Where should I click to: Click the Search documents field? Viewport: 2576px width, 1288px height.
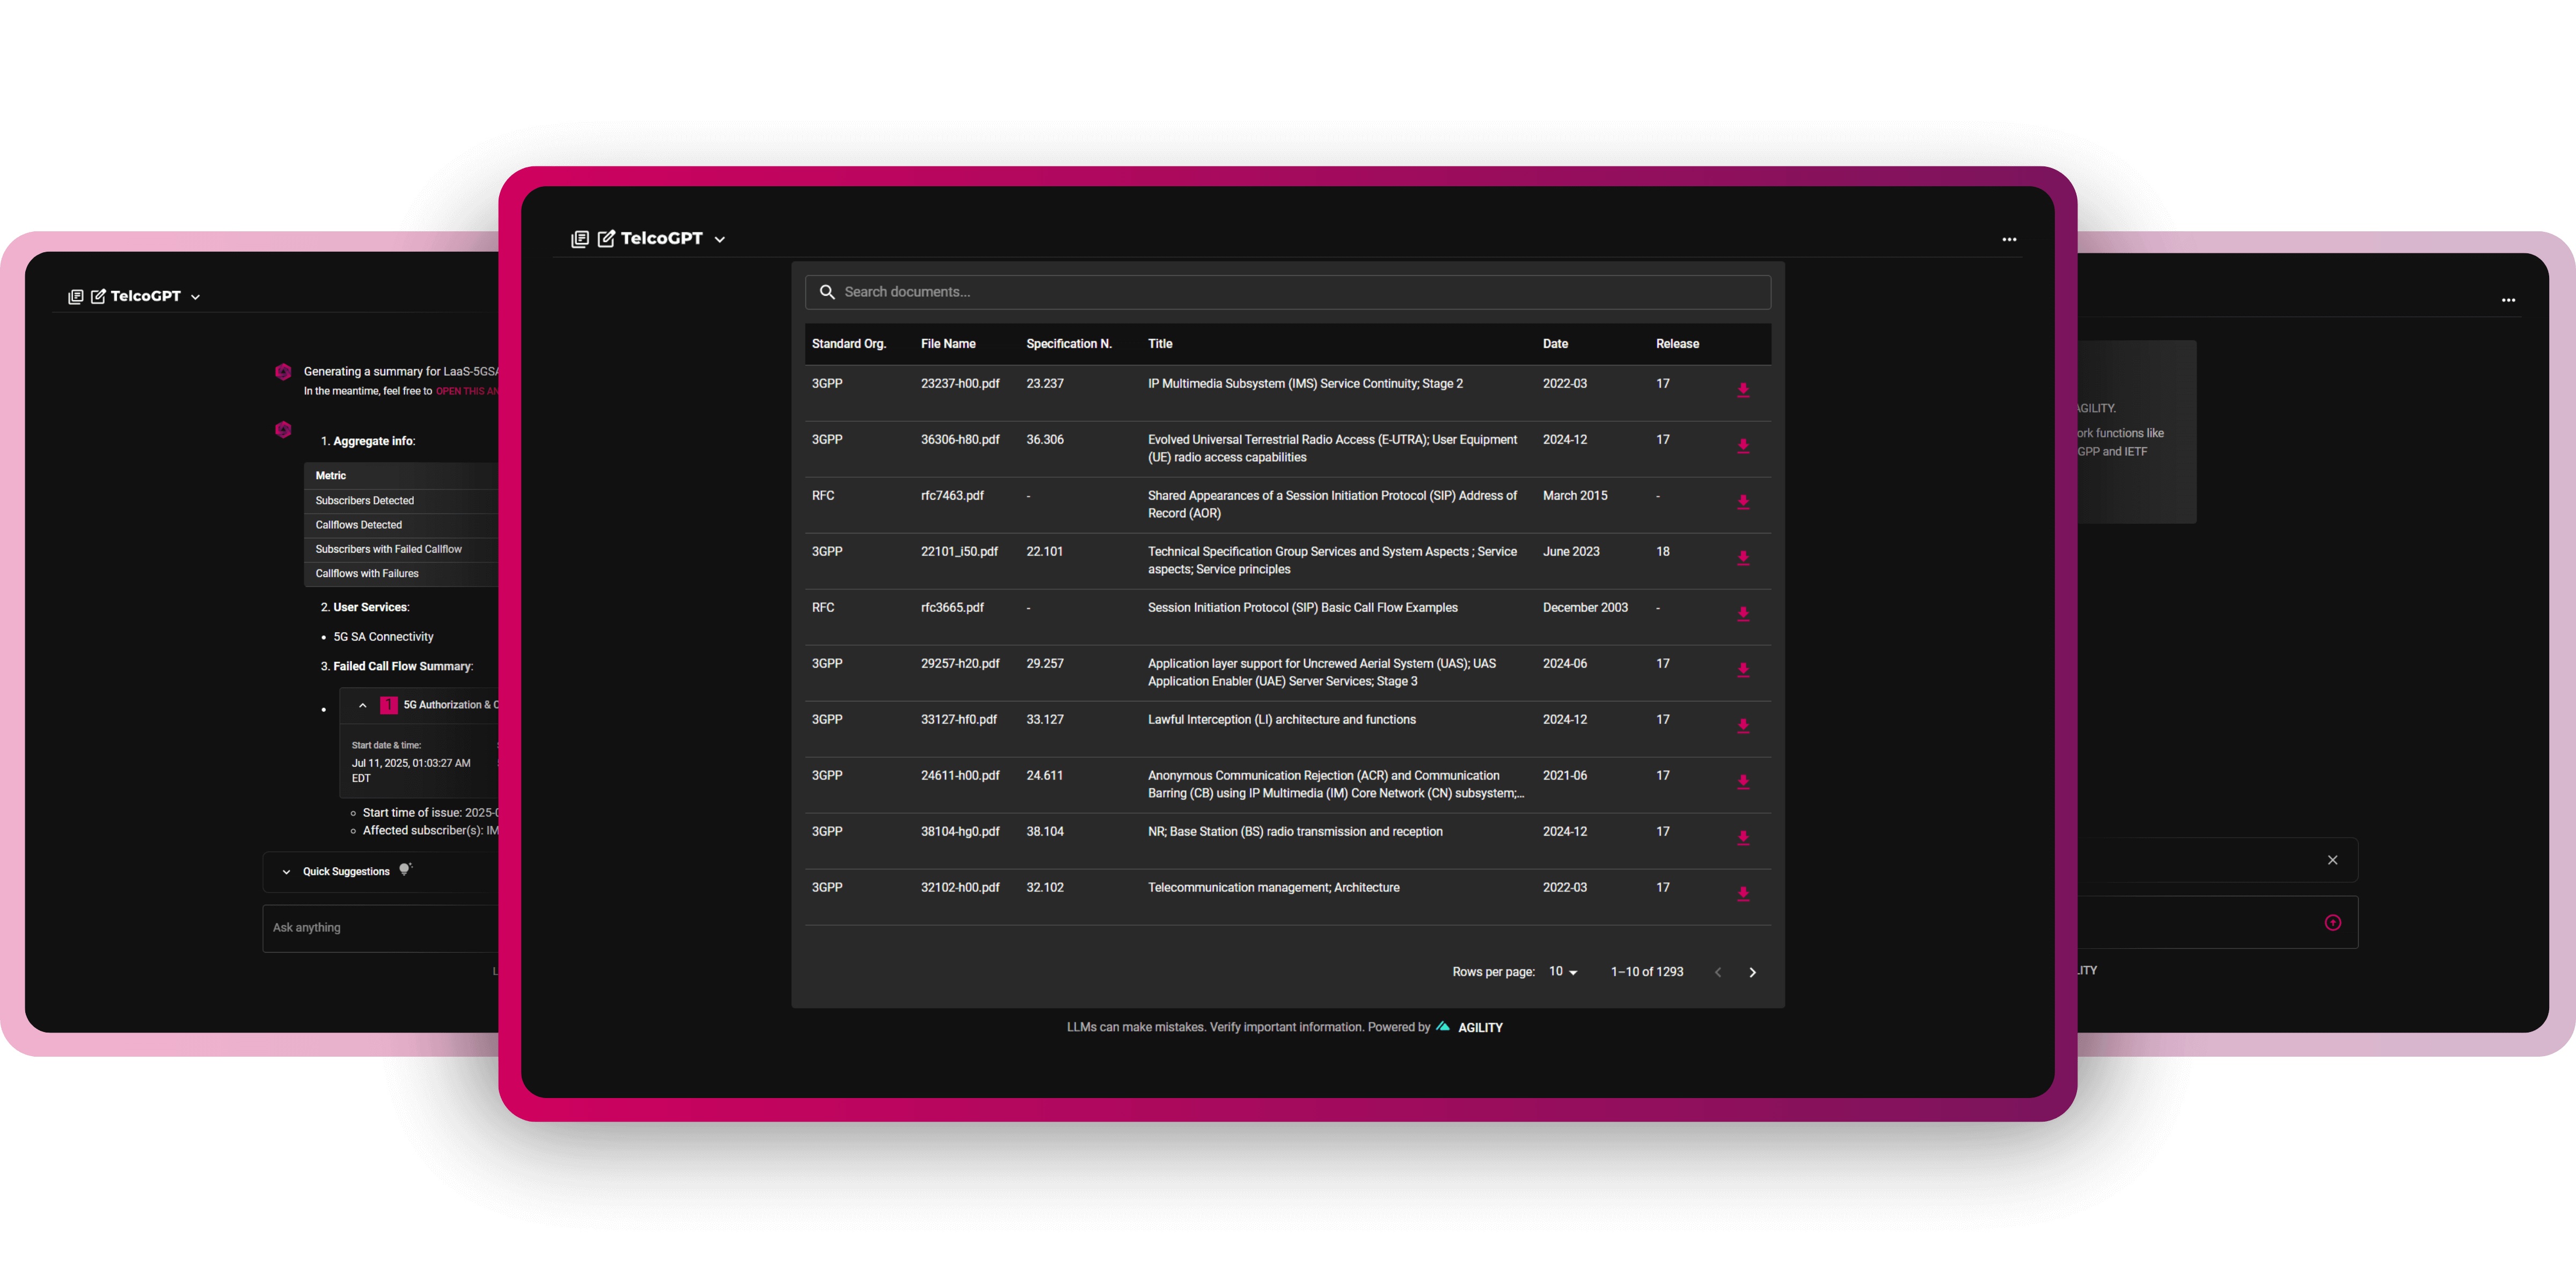coord(1288,292)
